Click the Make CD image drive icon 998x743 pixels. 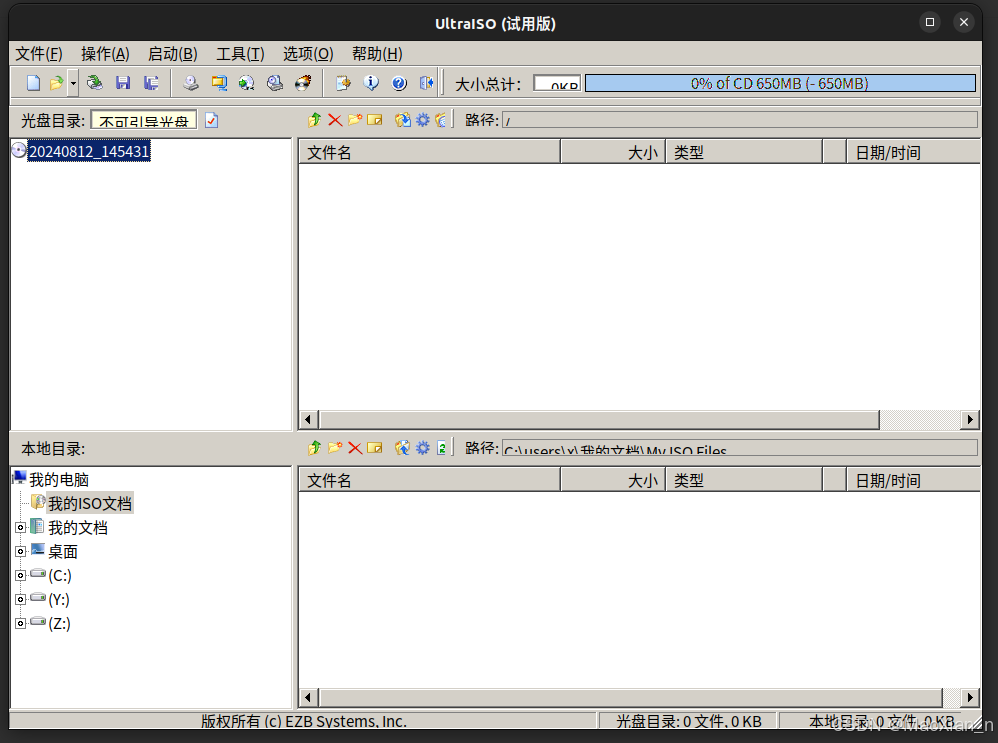191,83
